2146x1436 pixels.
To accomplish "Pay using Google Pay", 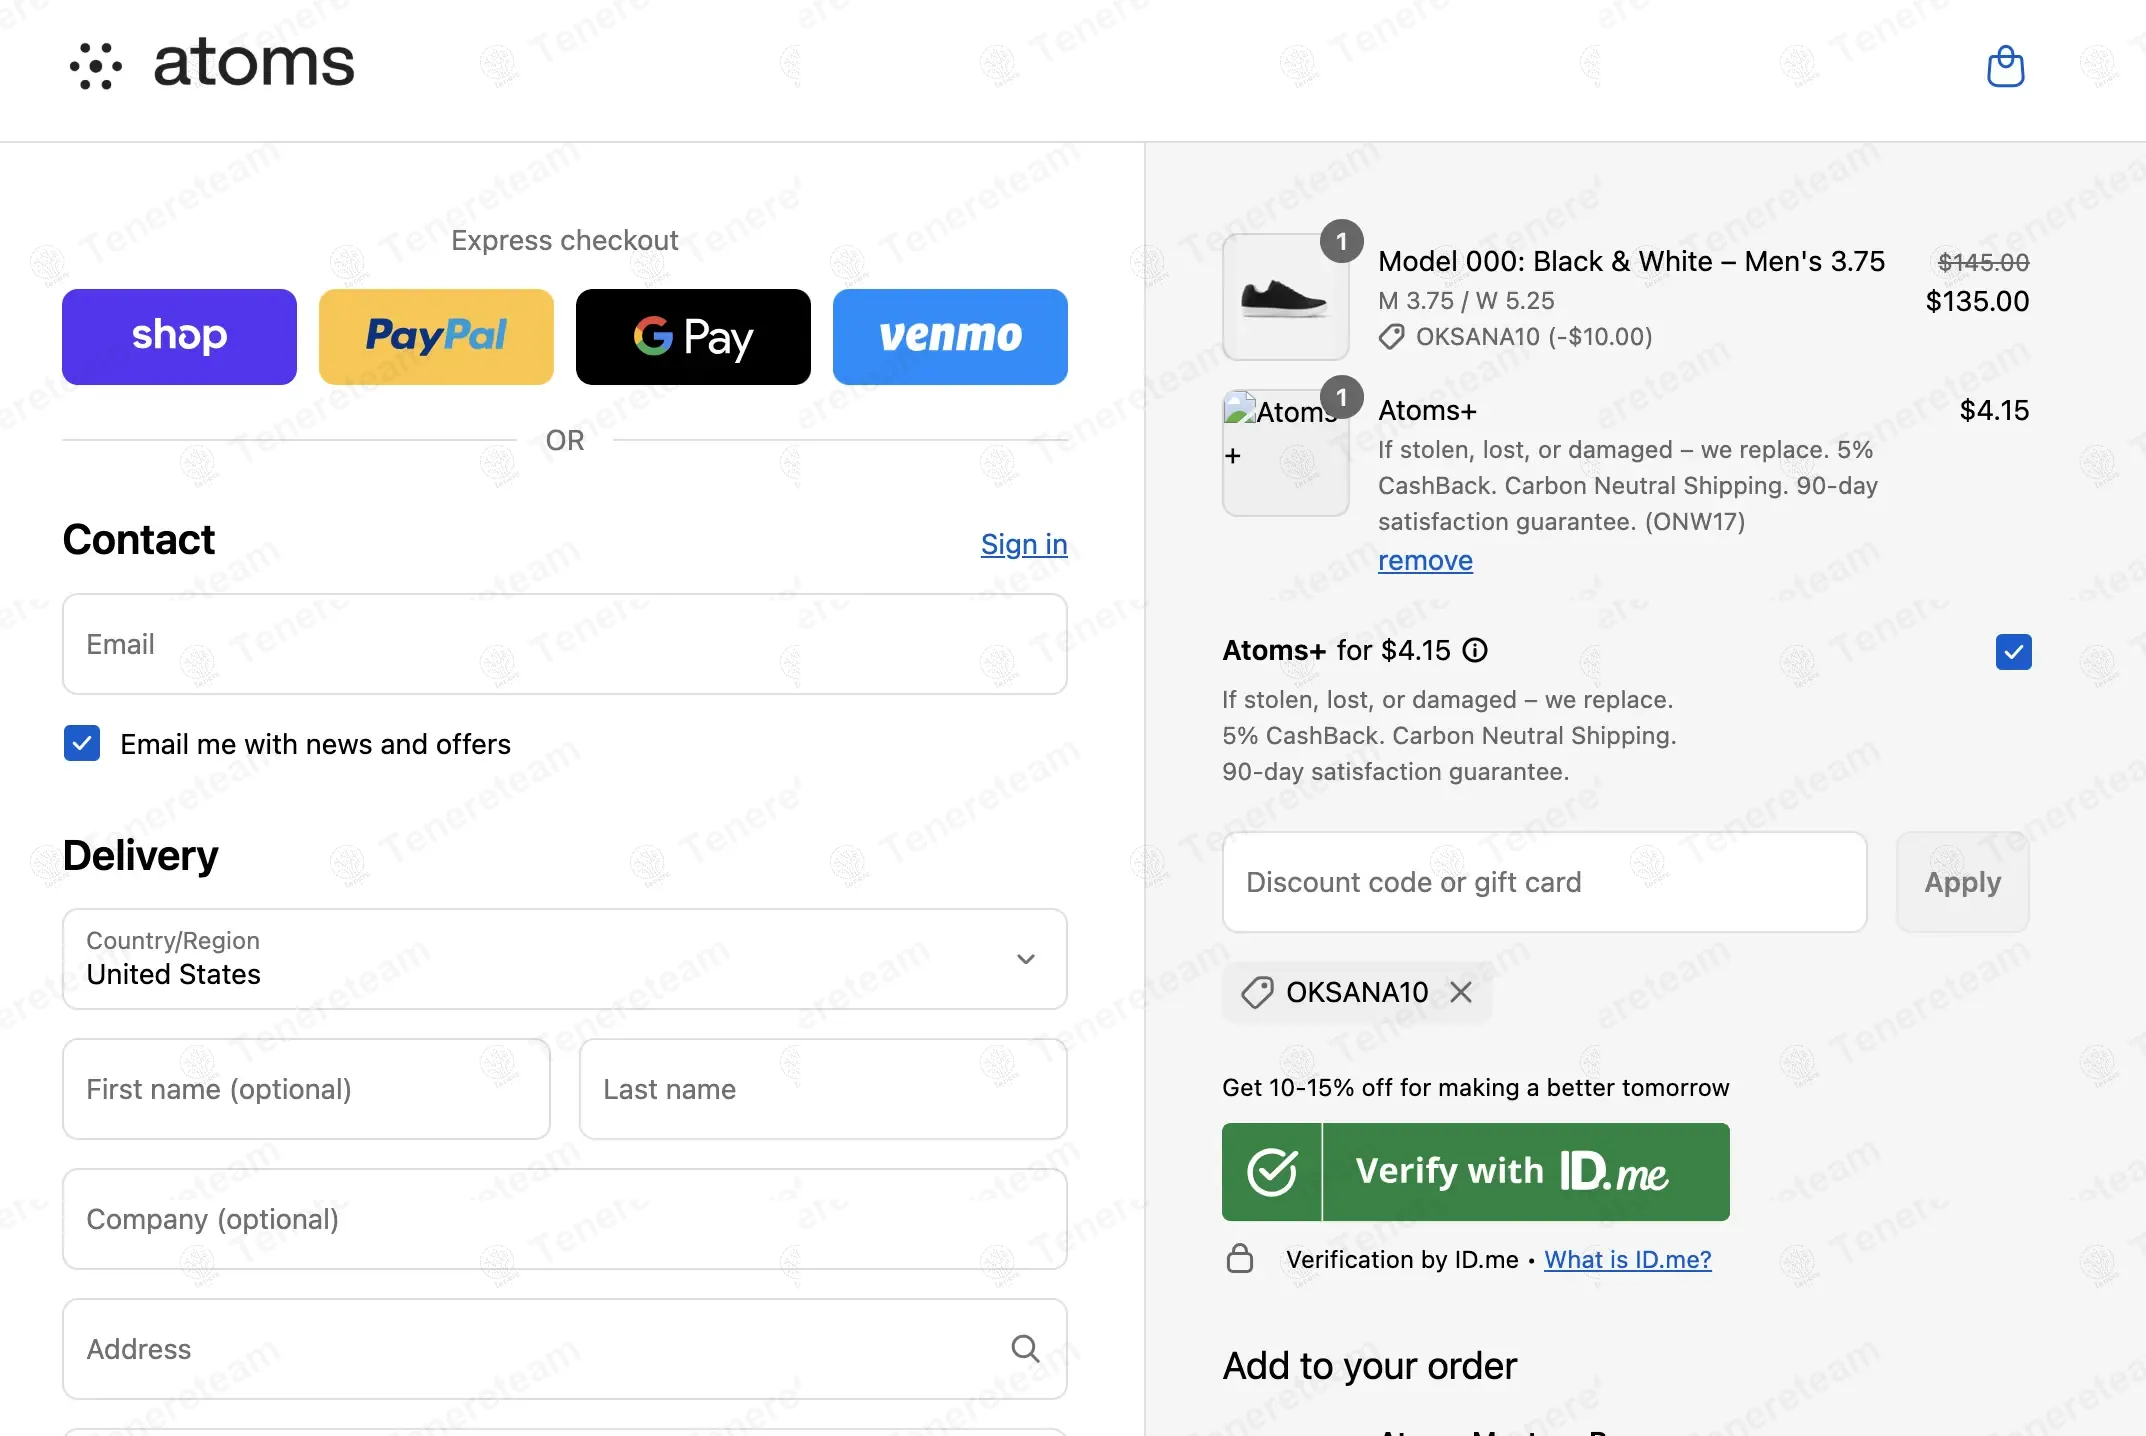I will coord(693,337).
